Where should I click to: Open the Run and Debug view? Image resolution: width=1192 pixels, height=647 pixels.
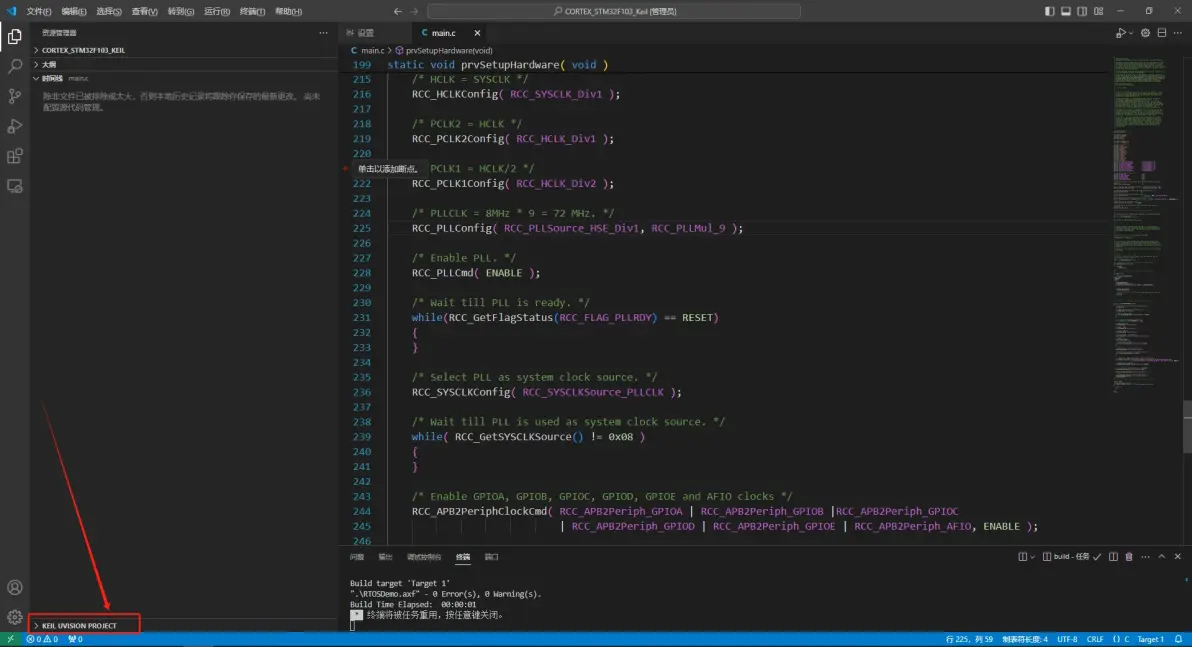[x=15, y=127]
